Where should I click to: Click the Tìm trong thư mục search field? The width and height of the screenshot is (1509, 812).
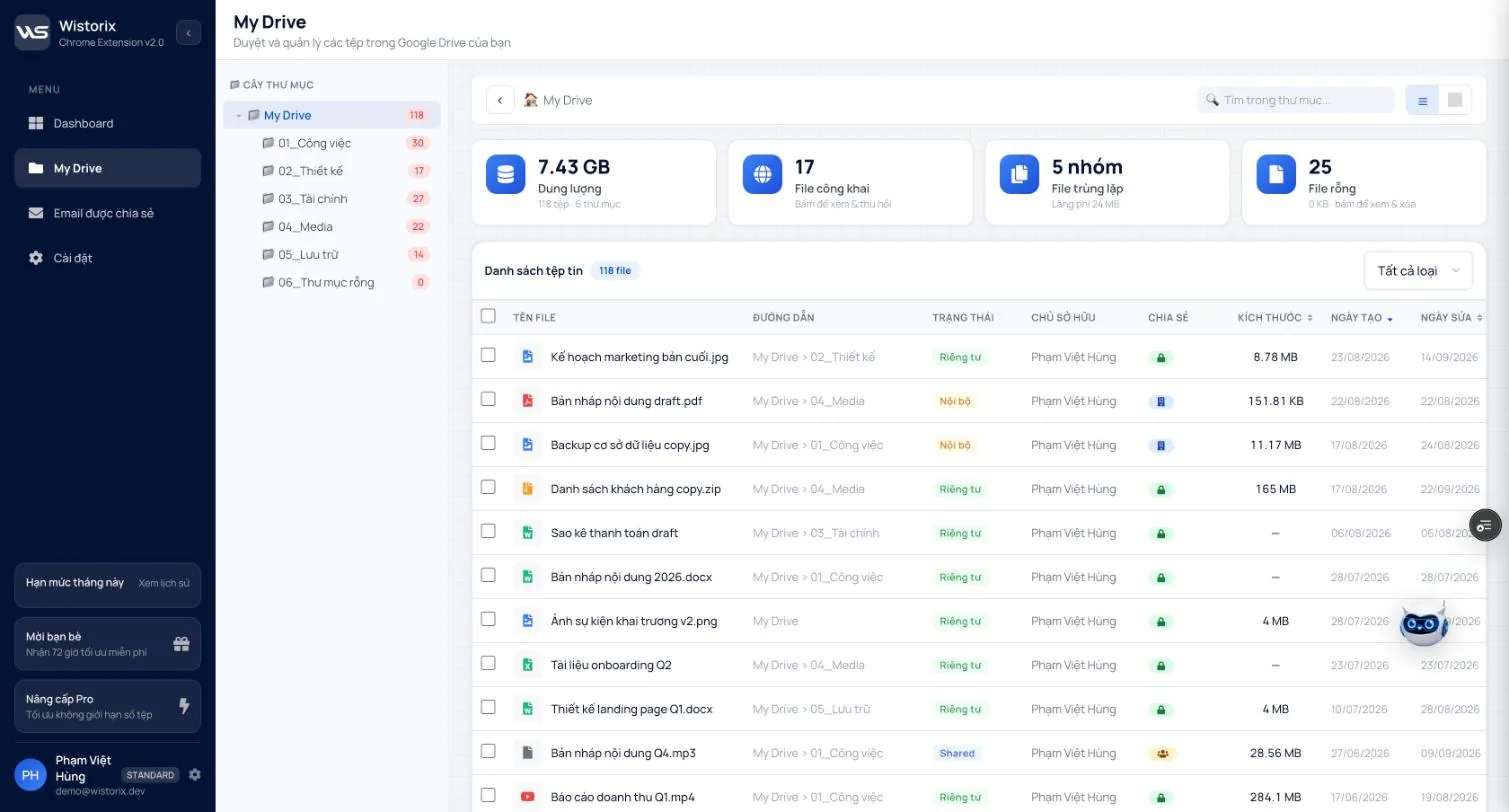pos(1296,100)
